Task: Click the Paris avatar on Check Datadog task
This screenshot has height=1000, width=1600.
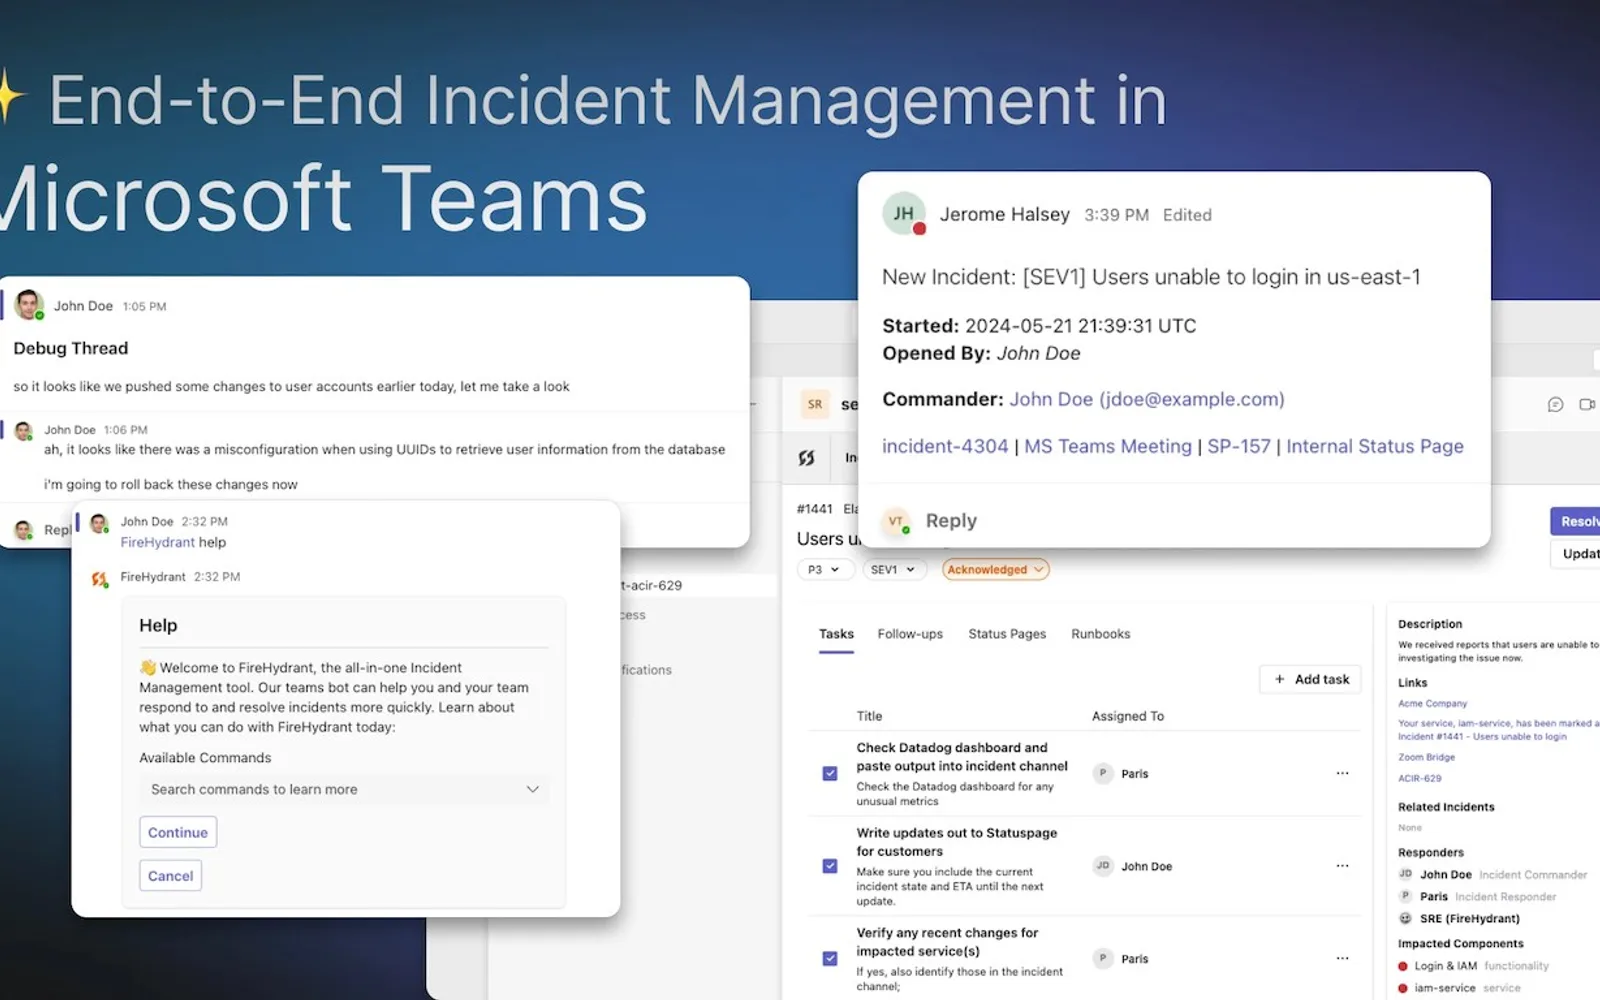Action: point(1103,773)
